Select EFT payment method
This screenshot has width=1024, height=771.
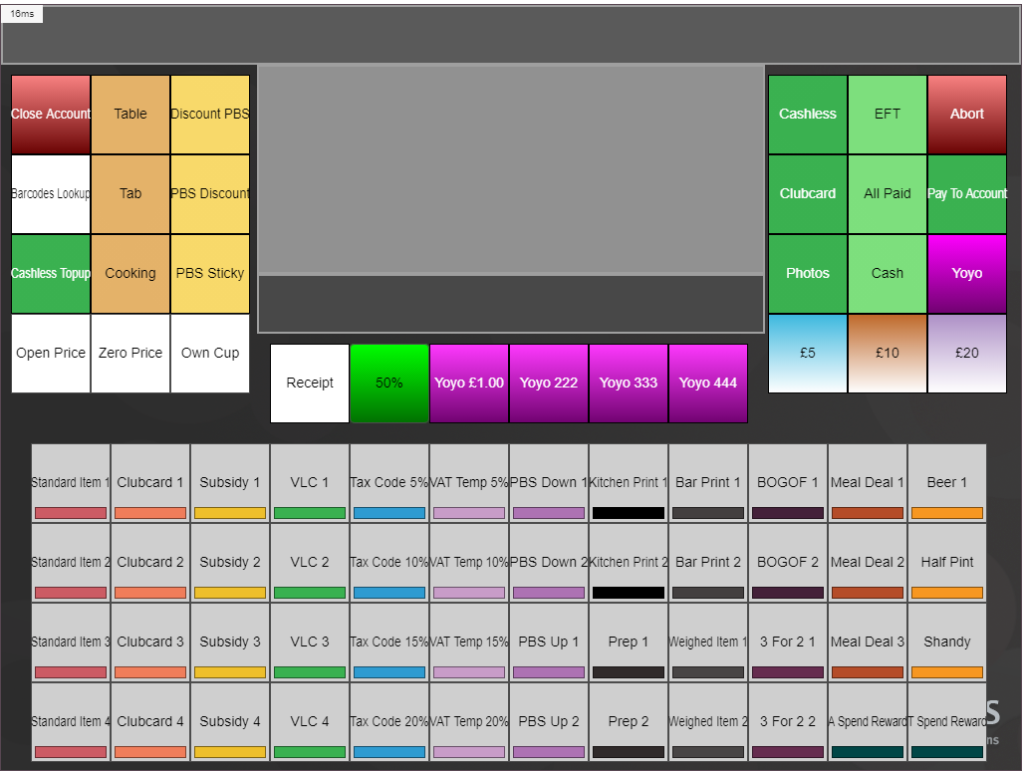click(887, 113)
